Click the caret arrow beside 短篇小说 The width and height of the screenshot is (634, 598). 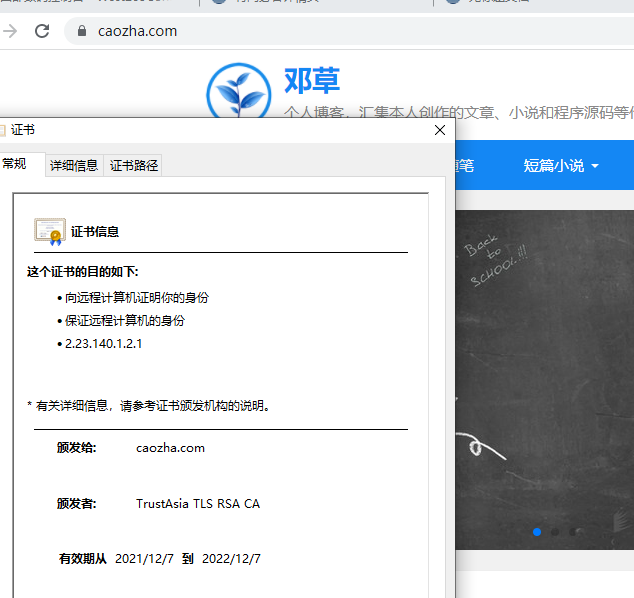(x=595, y=167)
